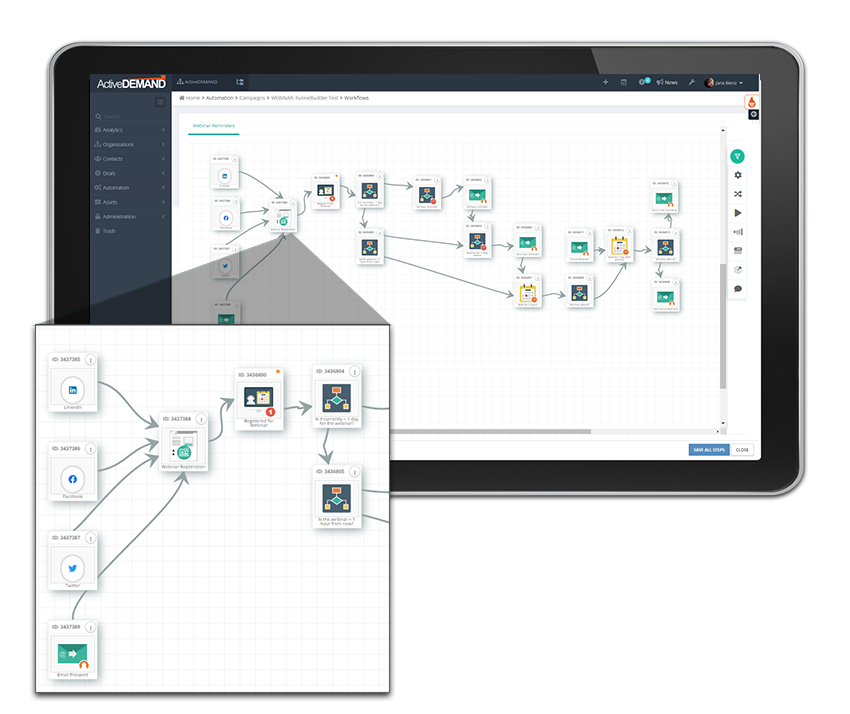The height and width of the screenshot is (714, 850).
Task: Open Trash in the sidebar
Action: click(x=130, y=231)
